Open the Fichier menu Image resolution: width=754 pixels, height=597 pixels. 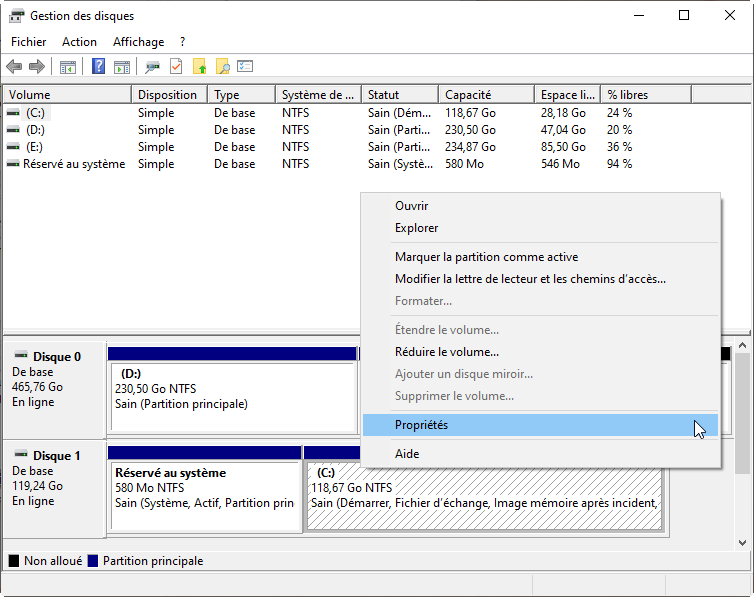point(29,42)
